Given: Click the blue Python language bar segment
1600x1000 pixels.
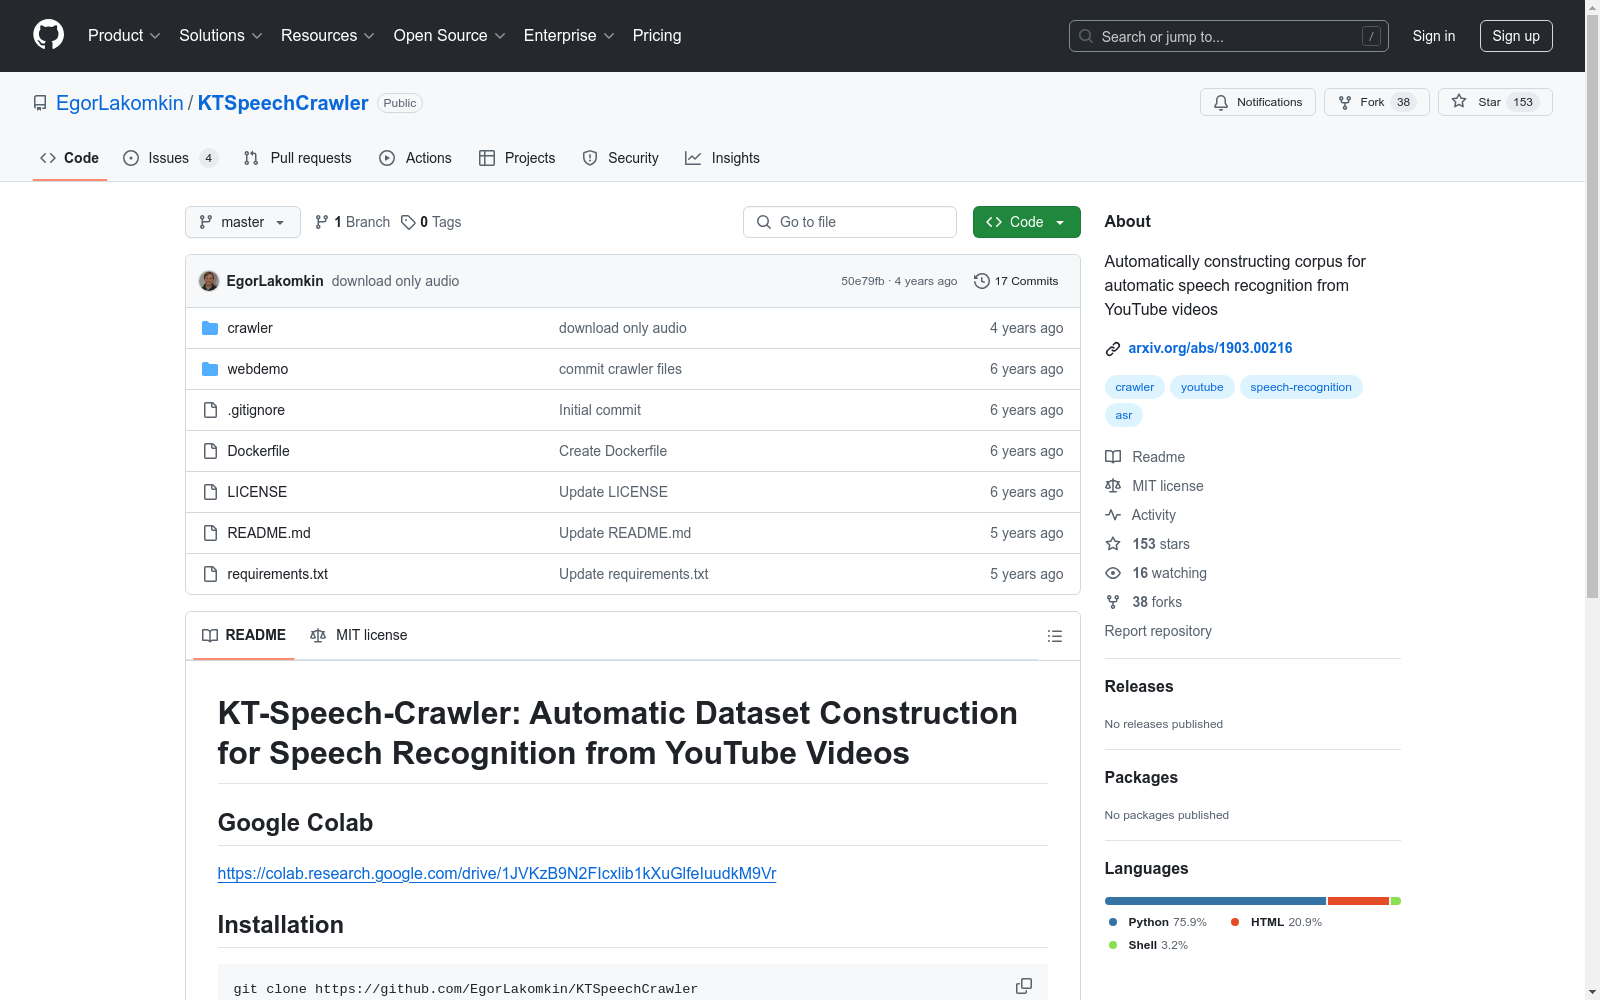Looking at the screenshot, I should click(1215, 901).
